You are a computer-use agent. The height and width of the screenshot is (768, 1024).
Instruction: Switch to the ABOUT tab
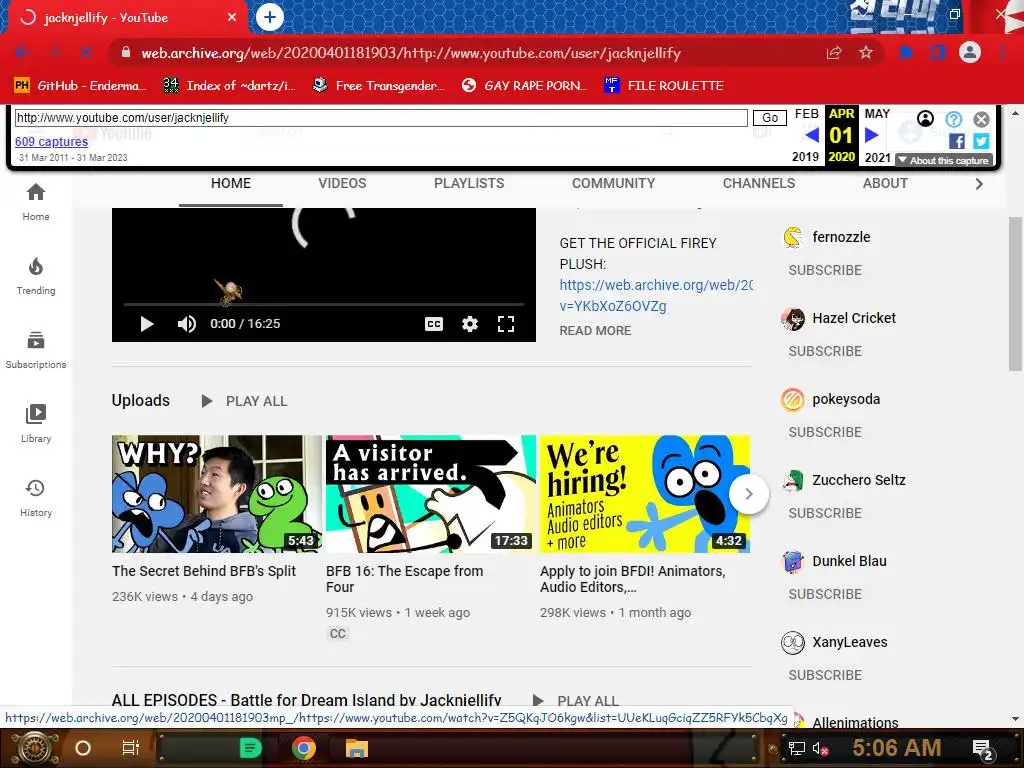885,184
